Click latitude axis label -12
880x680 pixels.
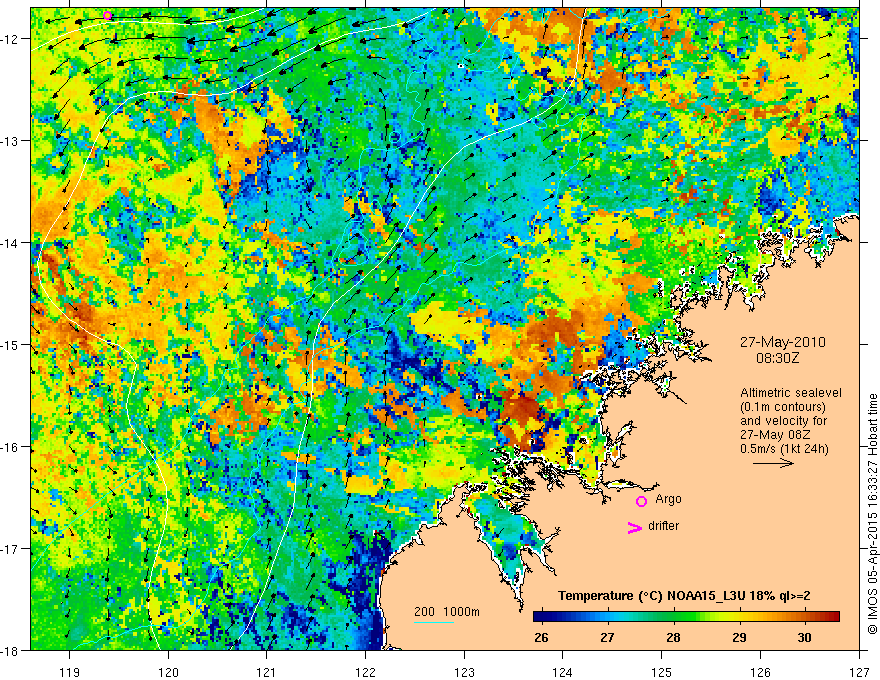[x=11, y=39]
